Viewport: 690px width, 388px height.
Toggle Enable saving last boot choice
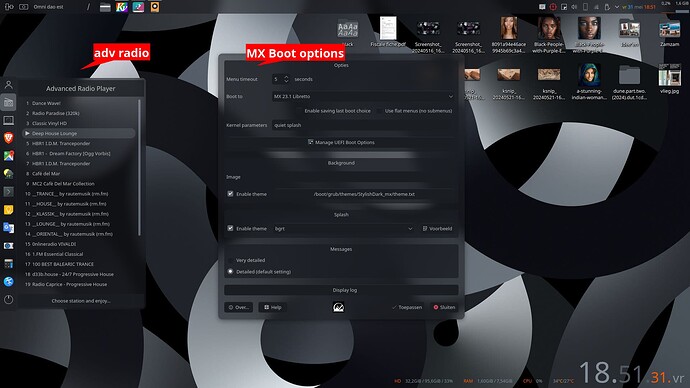coord(334,111)
